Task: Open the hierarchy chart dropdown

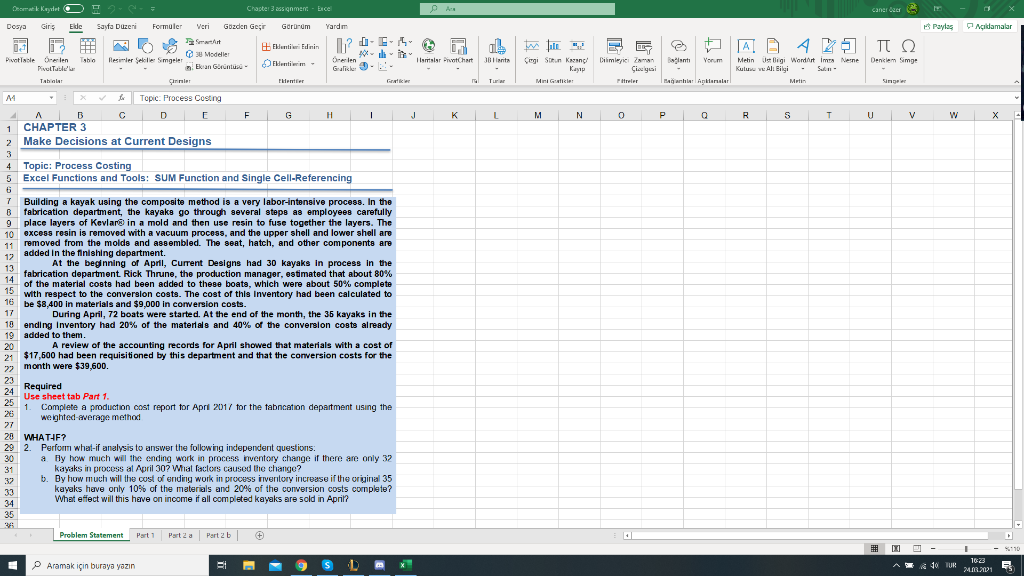Action: pos(385,42)
